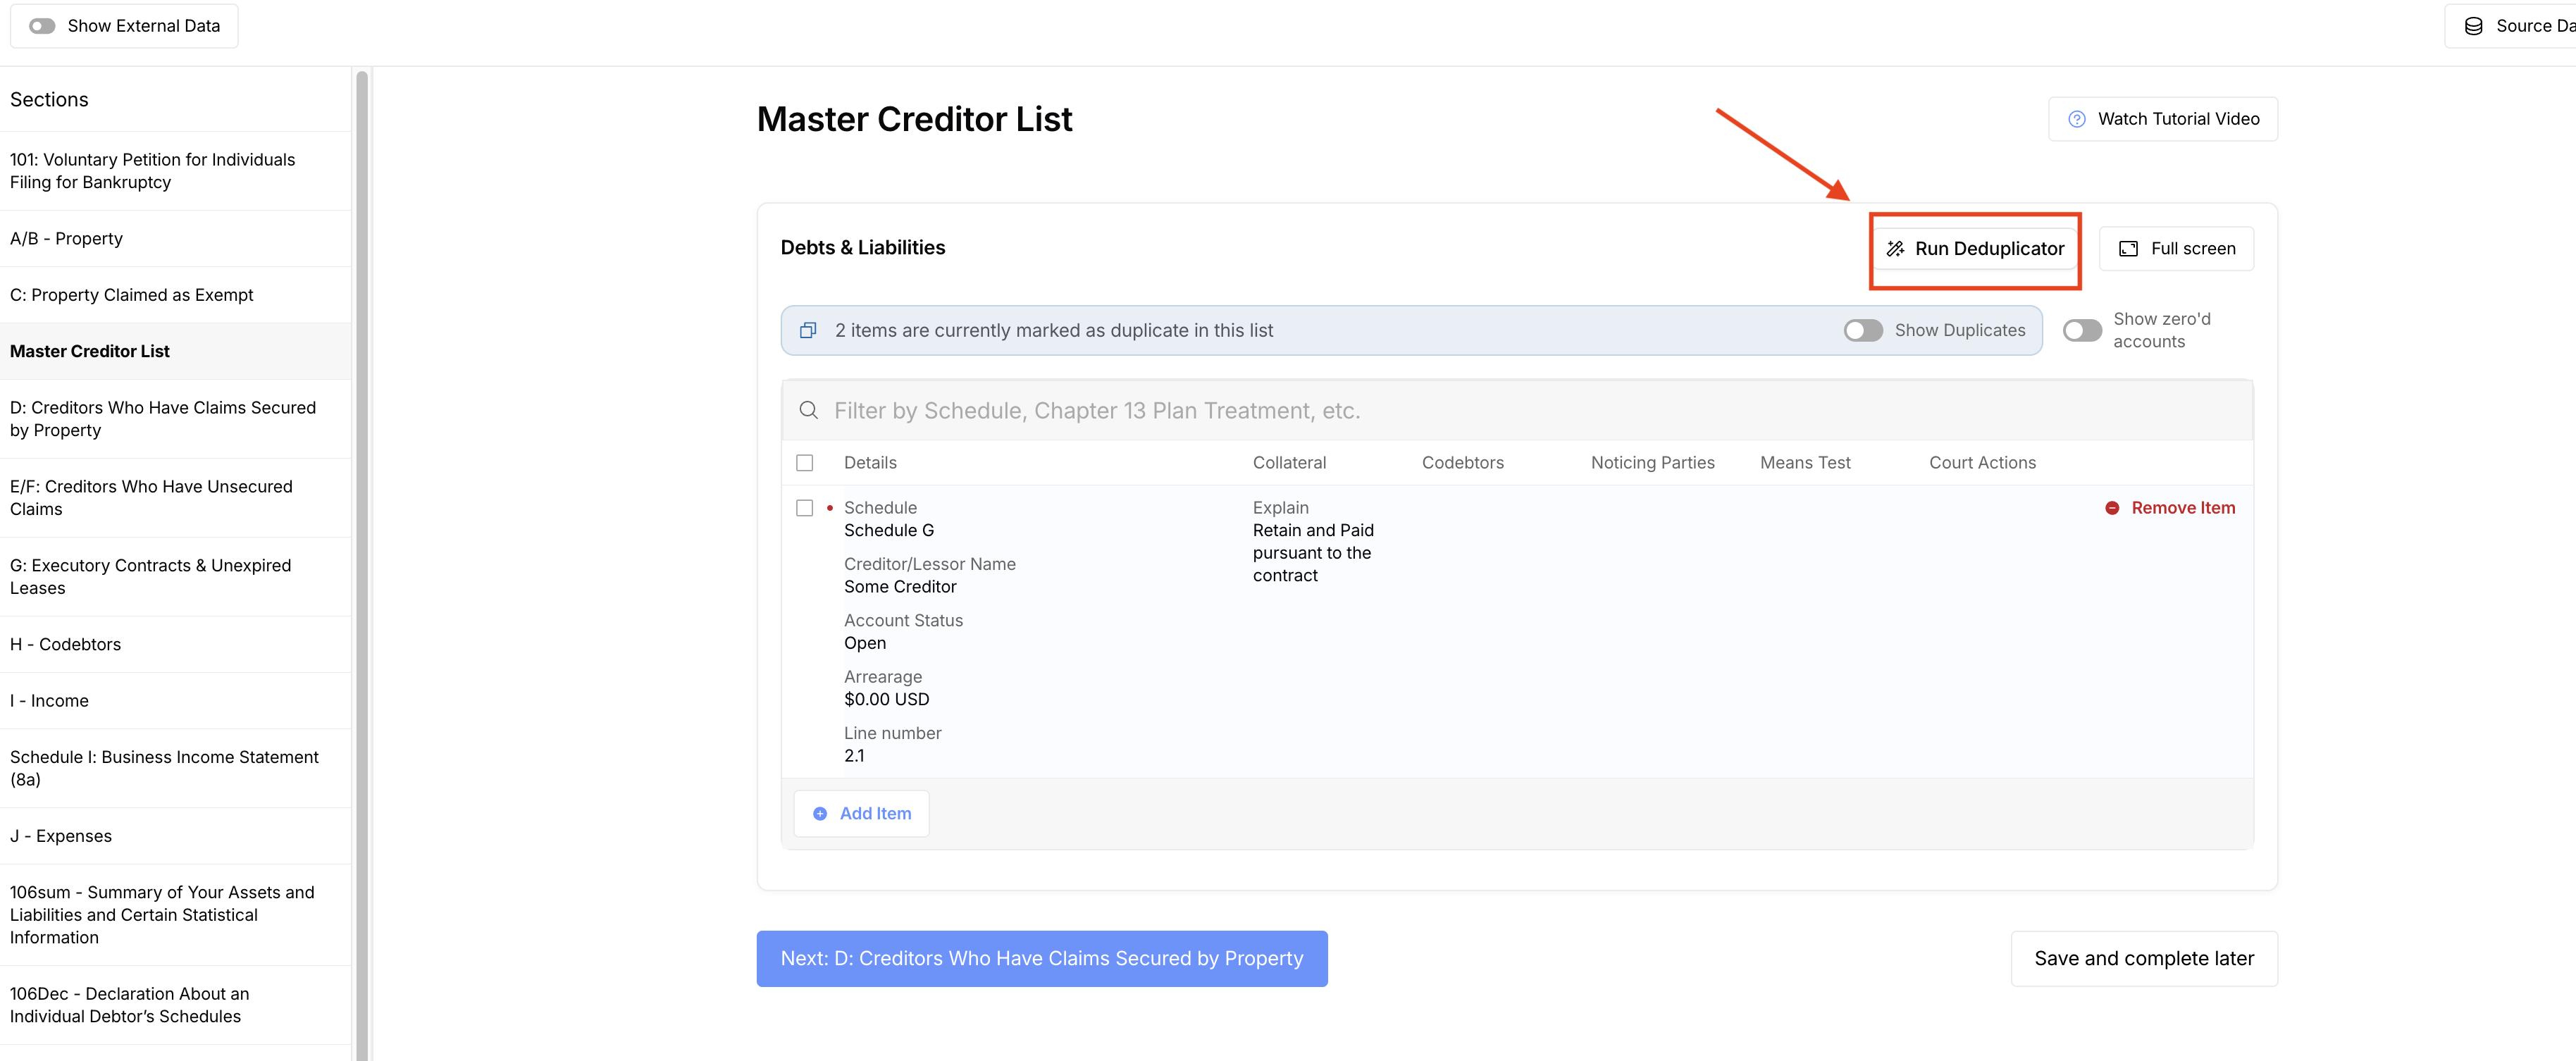
Task: Click Next: D: Creditors Who Have Claims button
Action: pos(1042,959)
